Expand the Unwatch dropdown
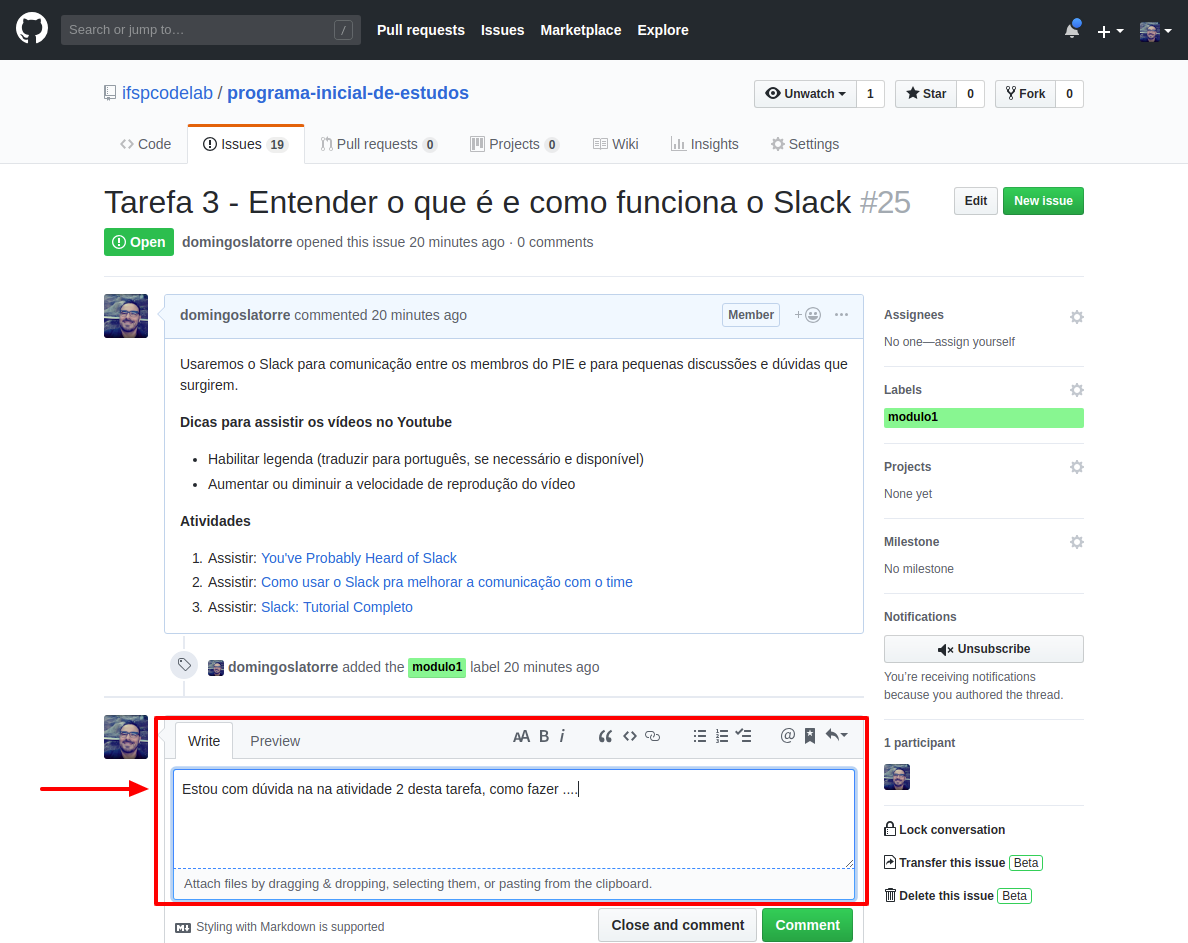The height and width of the screenshot is (943, 1188). pos(805,94)
